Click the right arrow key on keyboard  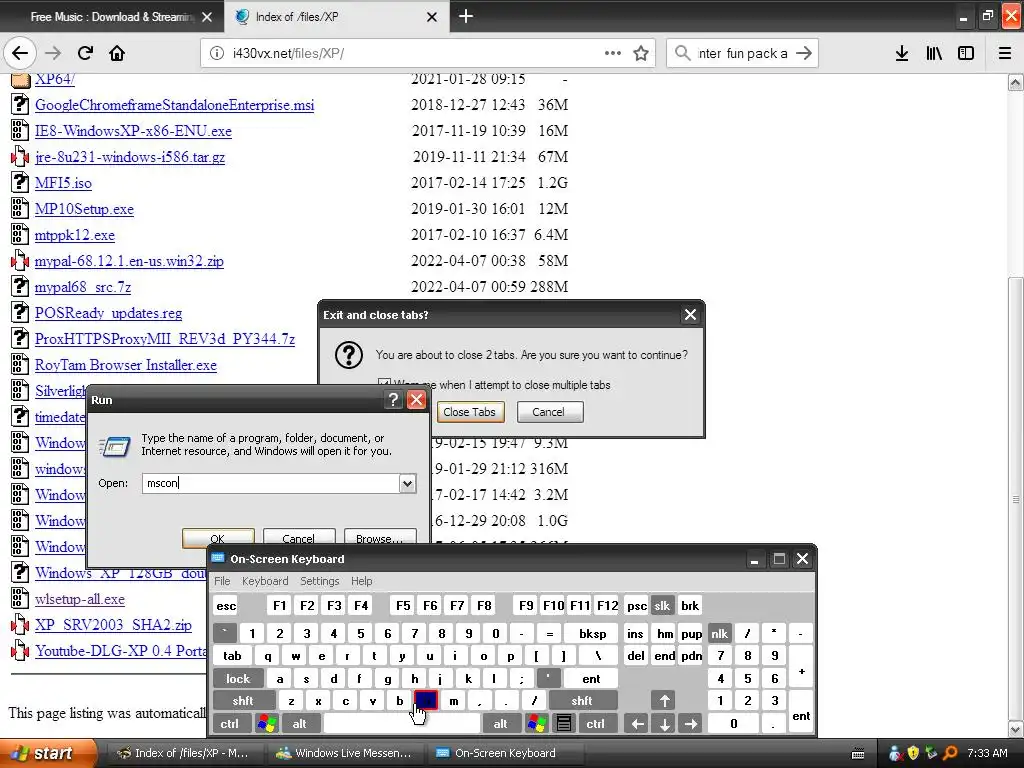pos(691,724)
